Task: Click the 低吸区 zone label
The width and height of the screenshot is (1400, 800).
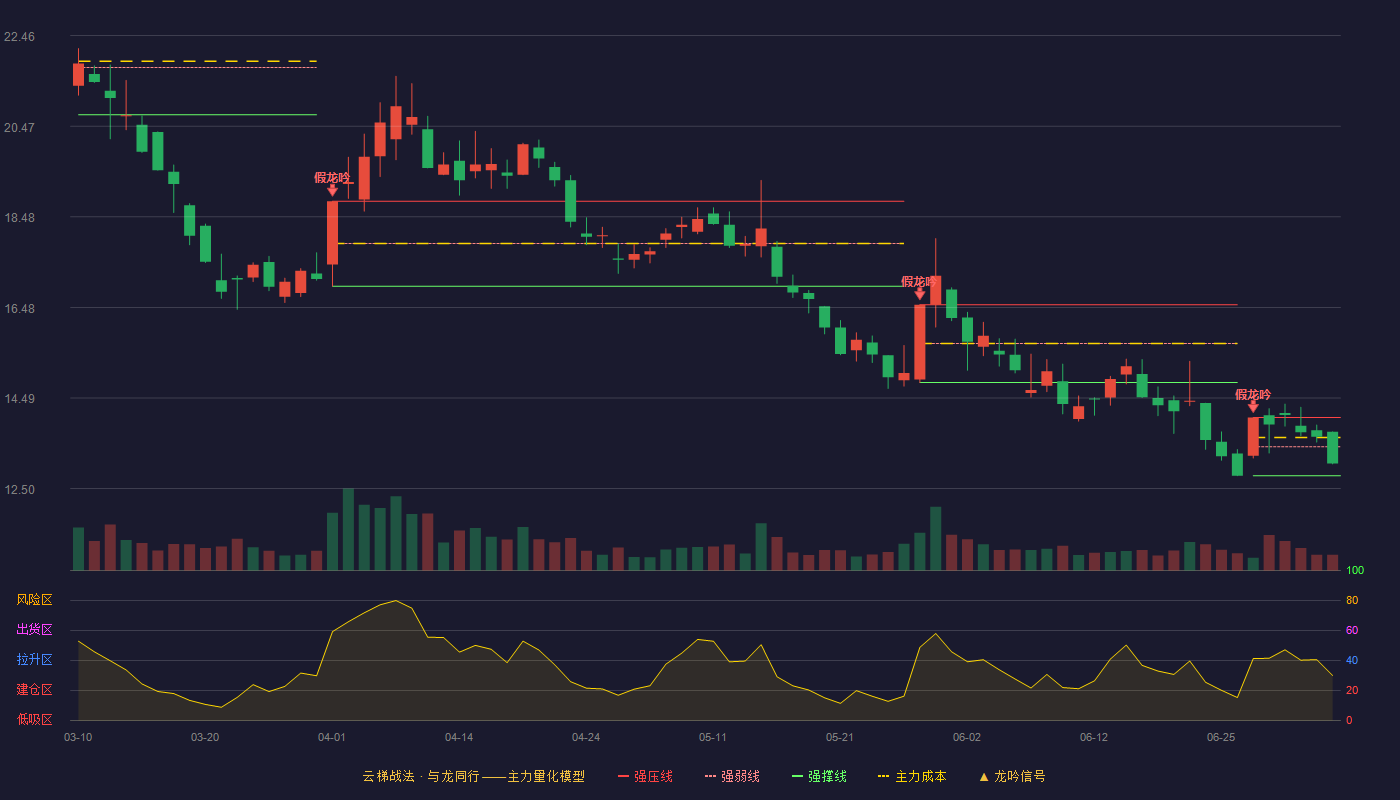Action: (x=34, y=720)
